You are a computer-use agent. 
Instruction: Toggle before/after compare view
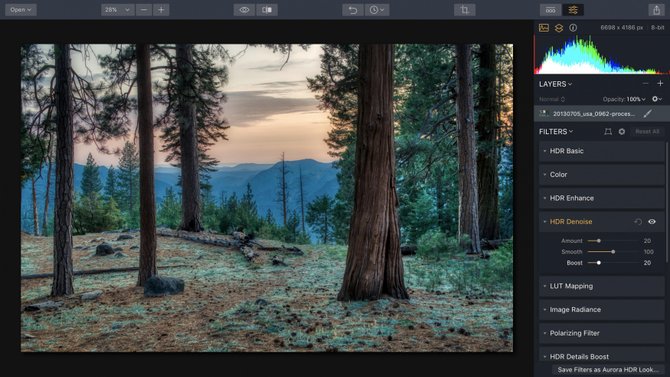point(267,9)
